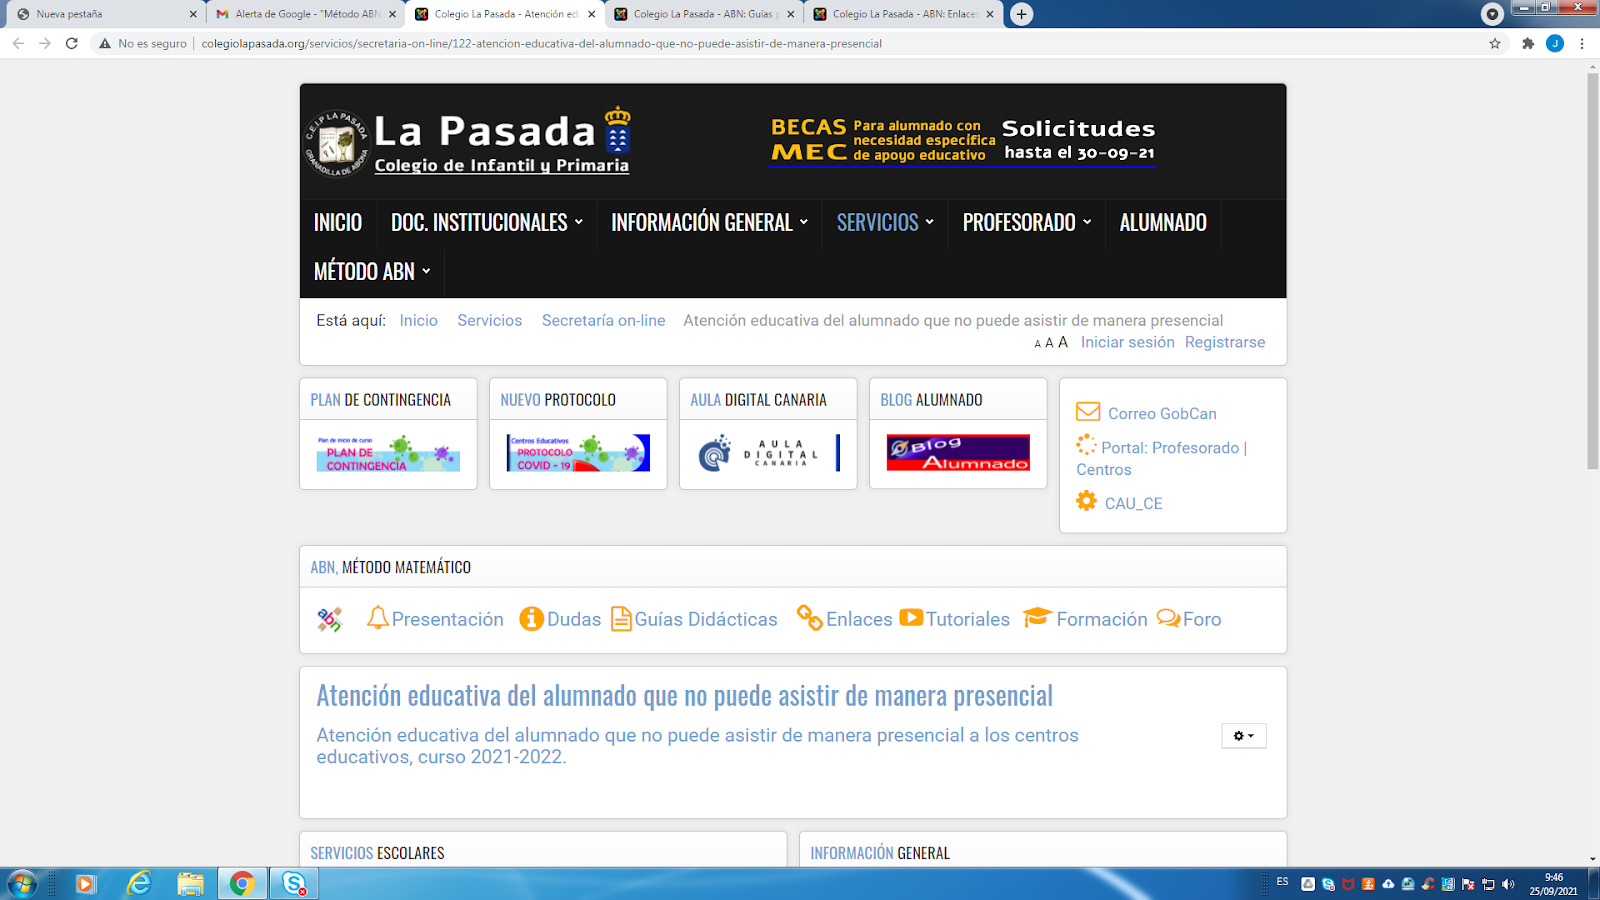The width and height of the screenshot is (1600, 900).
Task: Click the Formación graduation cap icon
Action: tap(1037, 617)
